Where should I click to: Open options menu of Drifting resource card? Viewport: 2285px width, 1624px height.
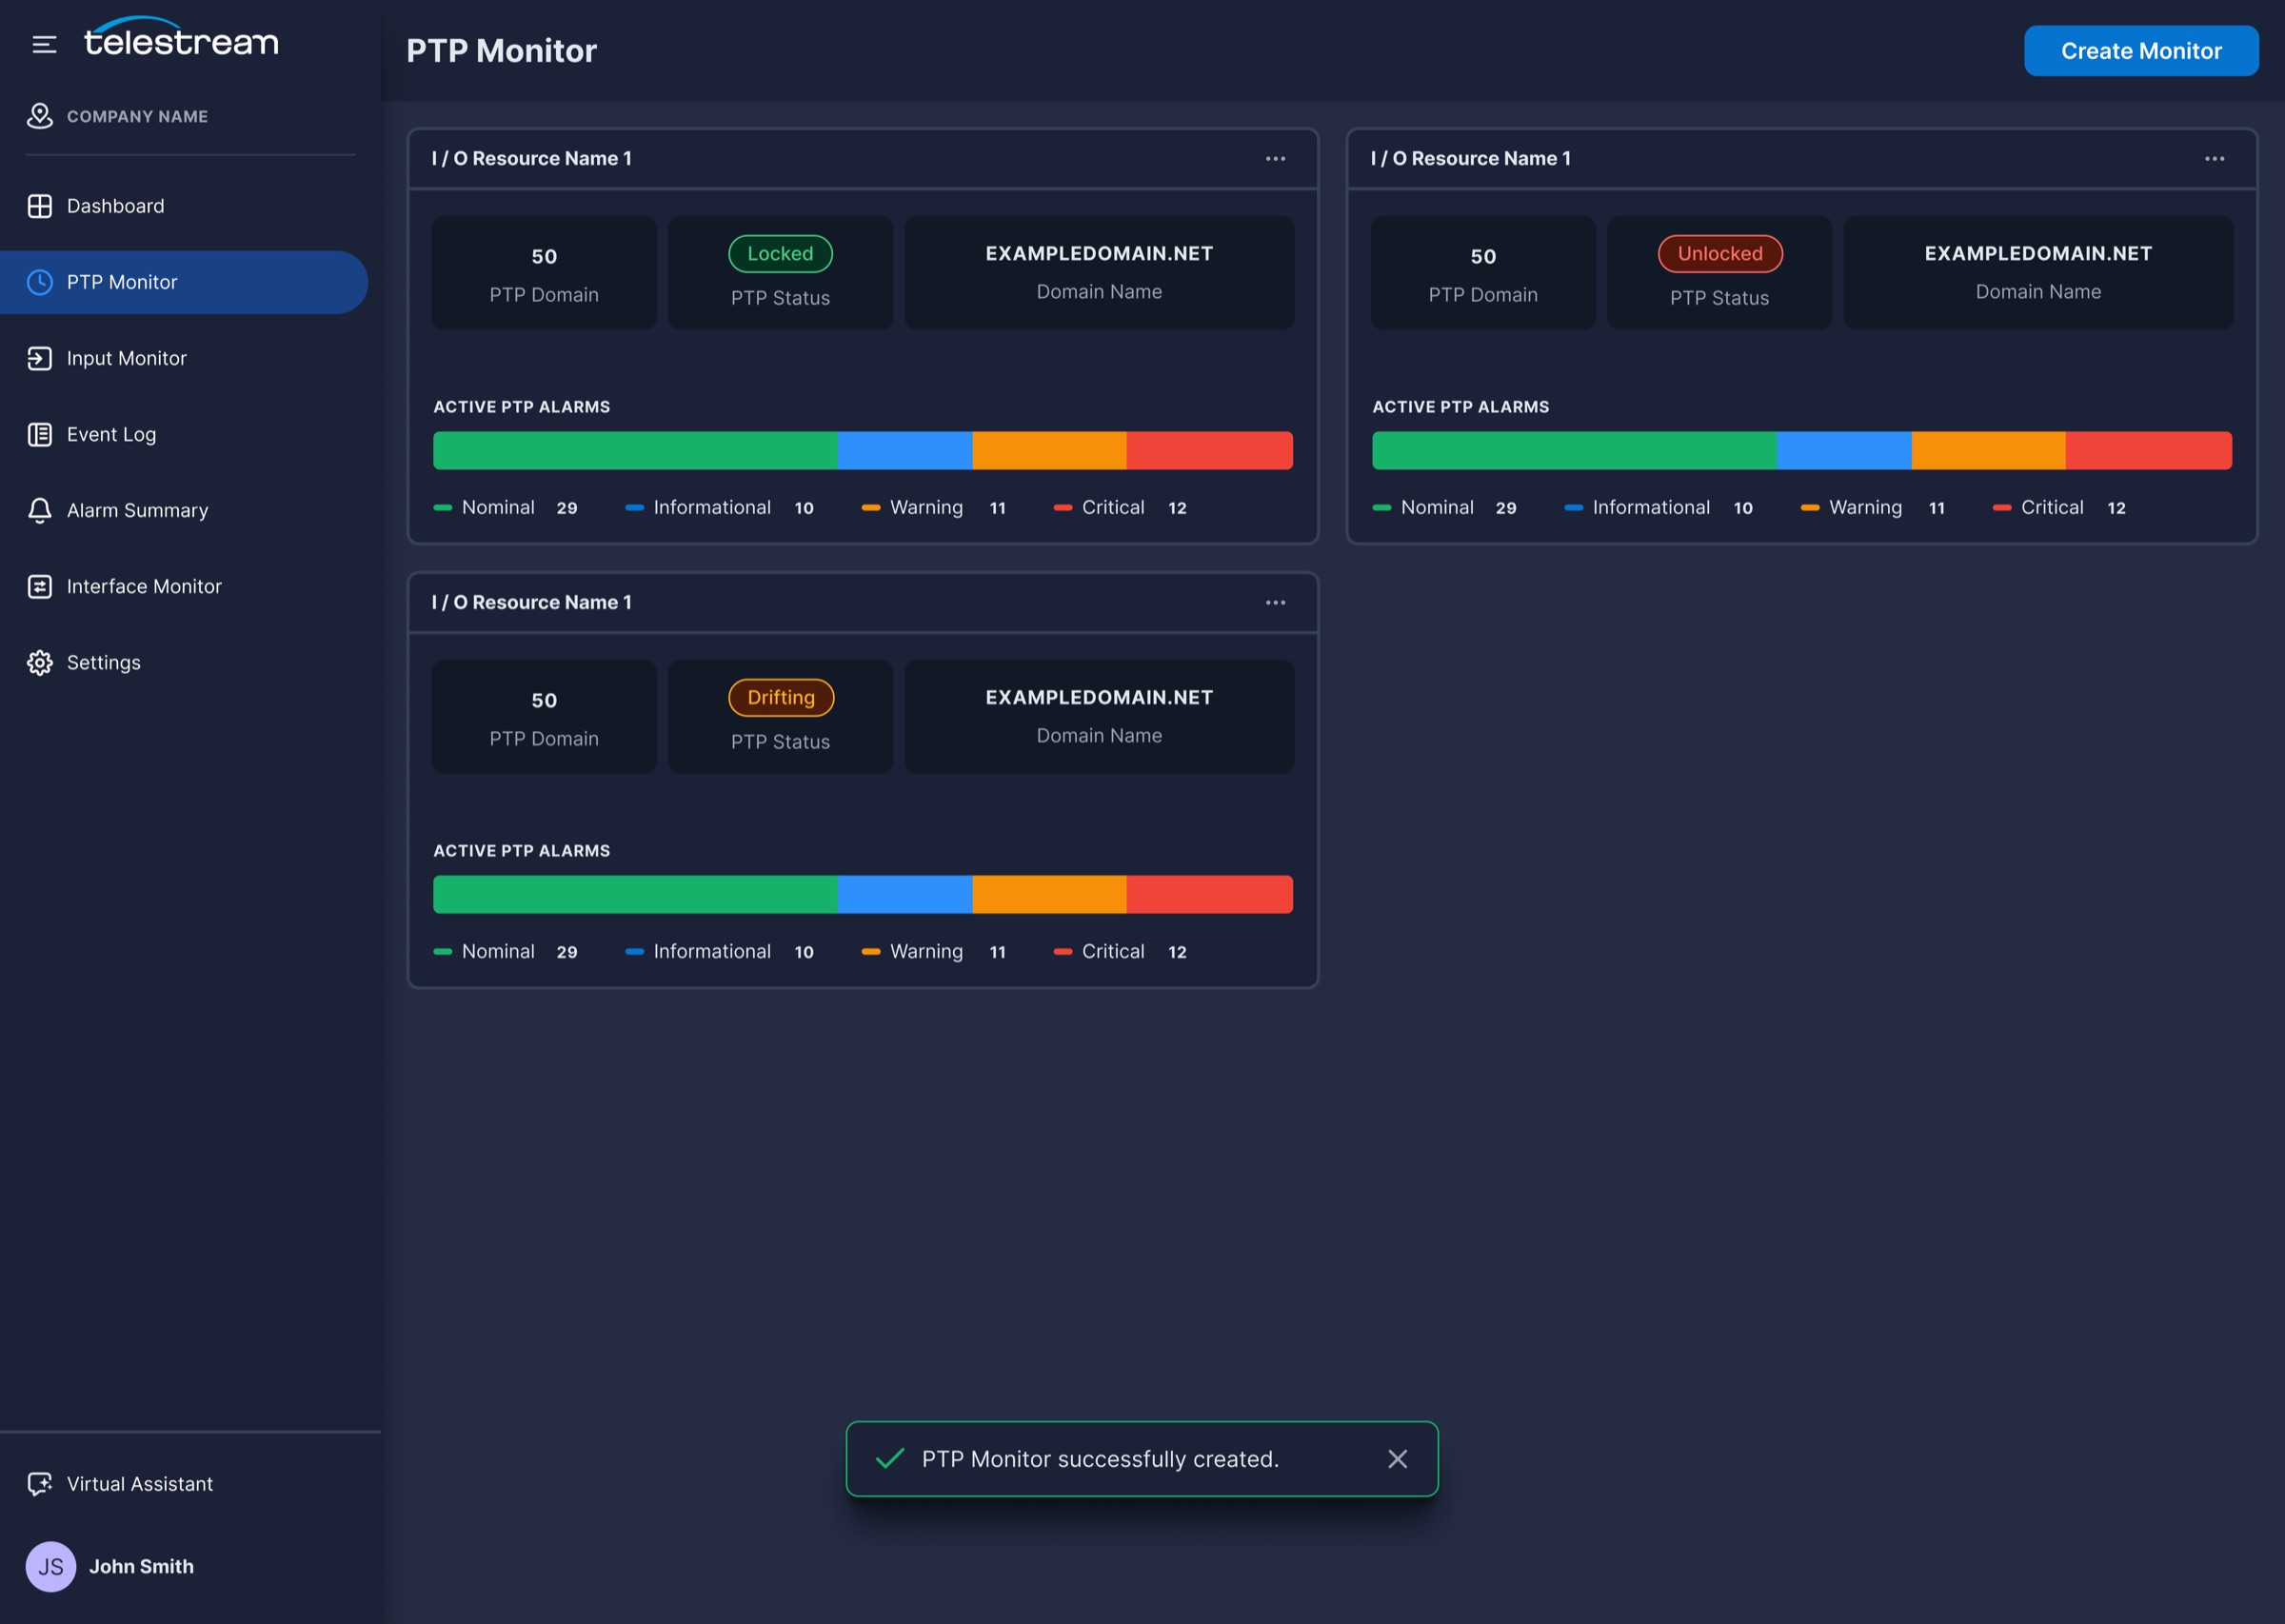(1276, 603)
